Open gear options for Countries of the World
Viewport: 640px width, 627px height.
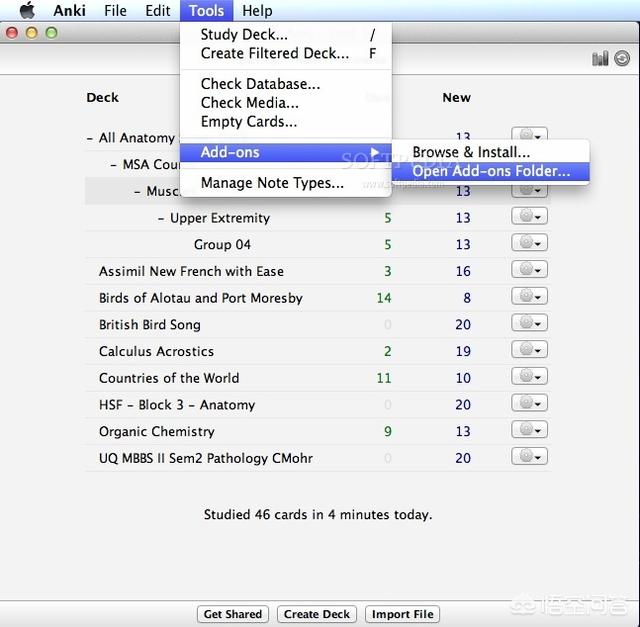coord(529,378)
